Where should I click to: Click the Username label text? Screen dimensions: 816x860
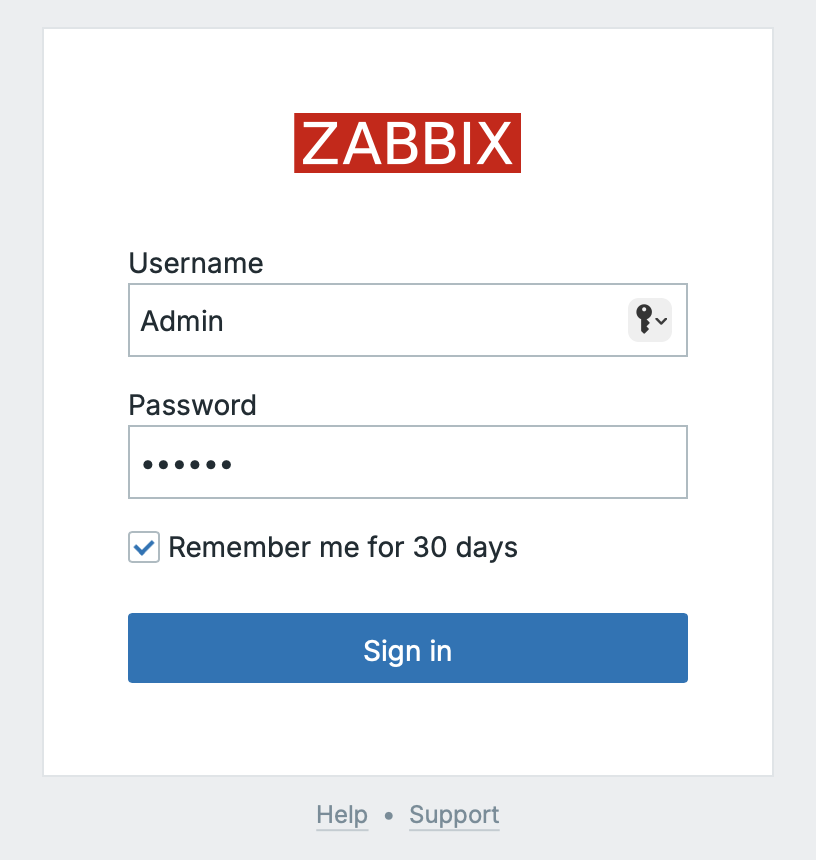click(x=196, y=263)
